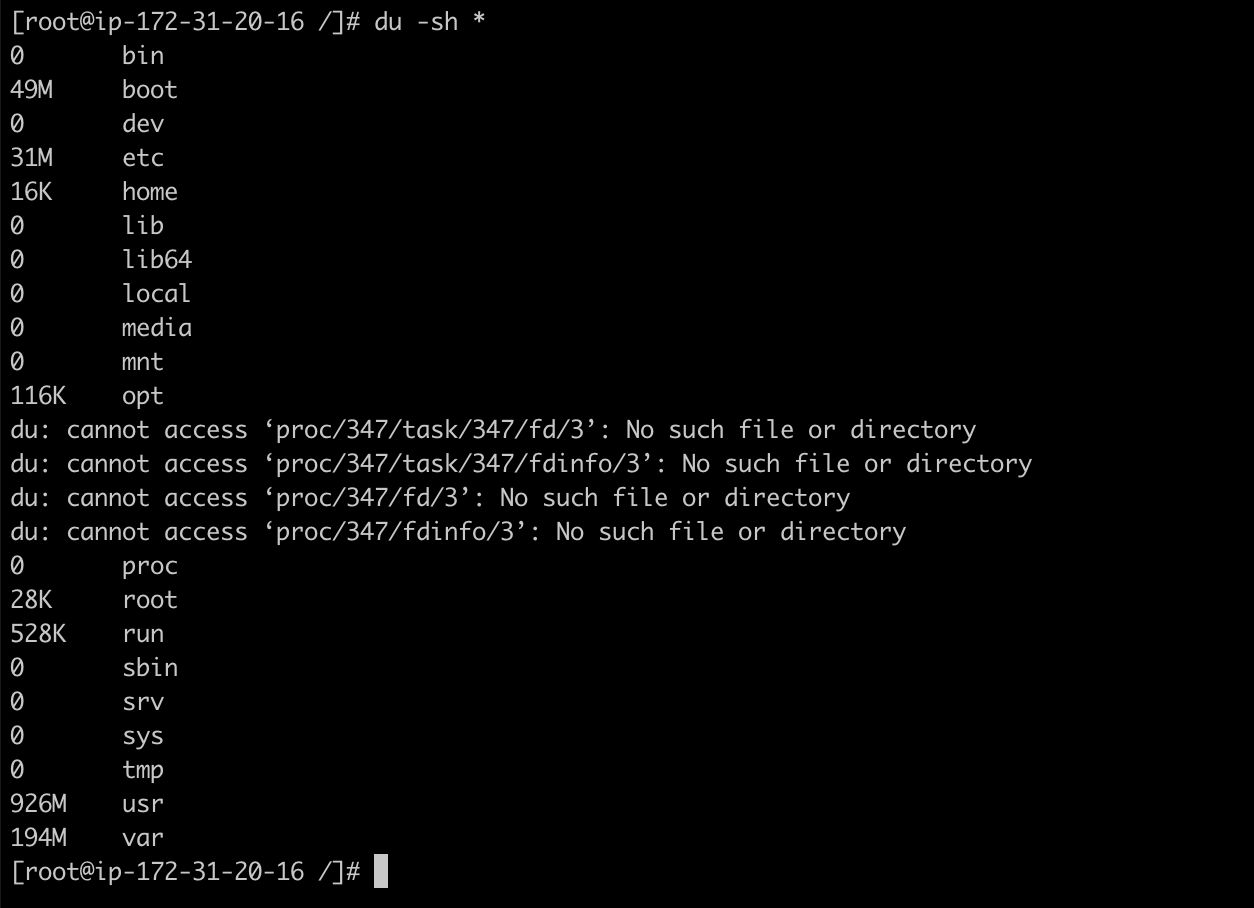The image size is (1254, 908).
Task: Click the terminal cursor block at prompt
Action: (x=381, y=871)
